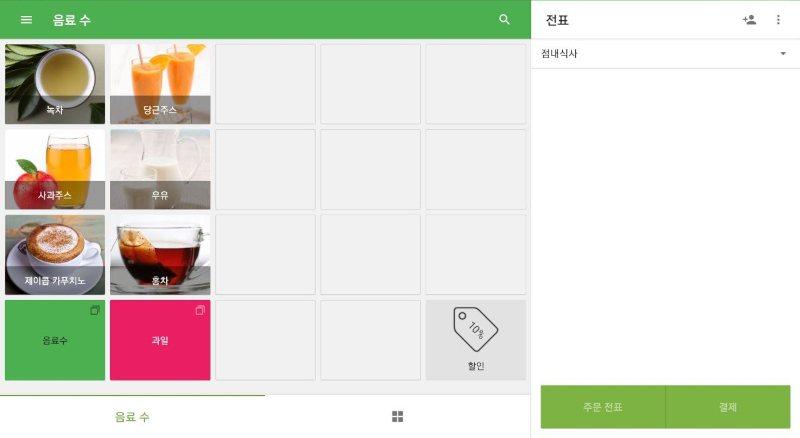Add 당근주스 carrot juice item
The image size is (800, 438).
pyautogui.click(x=160, y=84)
